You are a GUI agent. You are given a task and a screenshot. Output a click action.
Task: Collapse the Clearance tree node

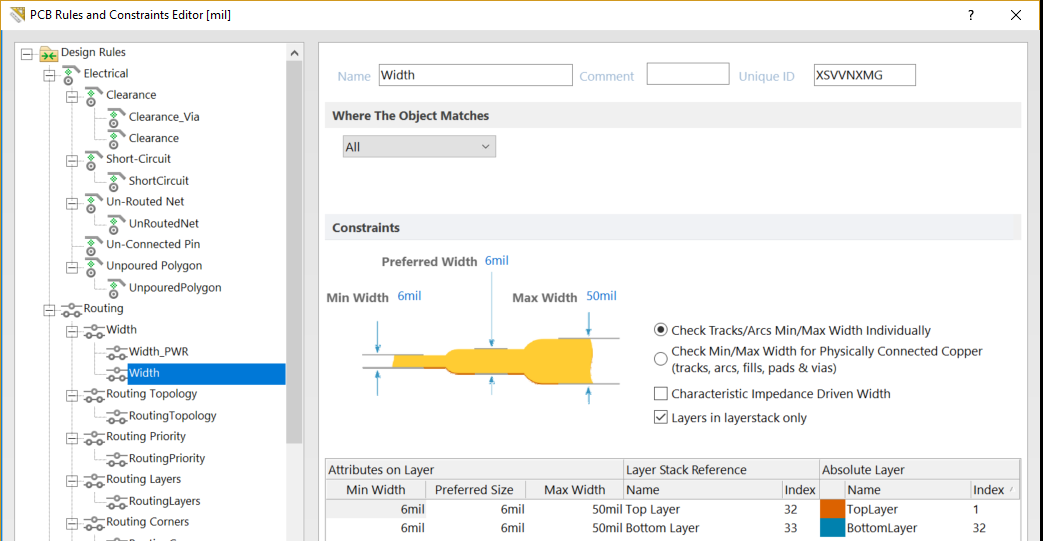[x=72, y=97]
